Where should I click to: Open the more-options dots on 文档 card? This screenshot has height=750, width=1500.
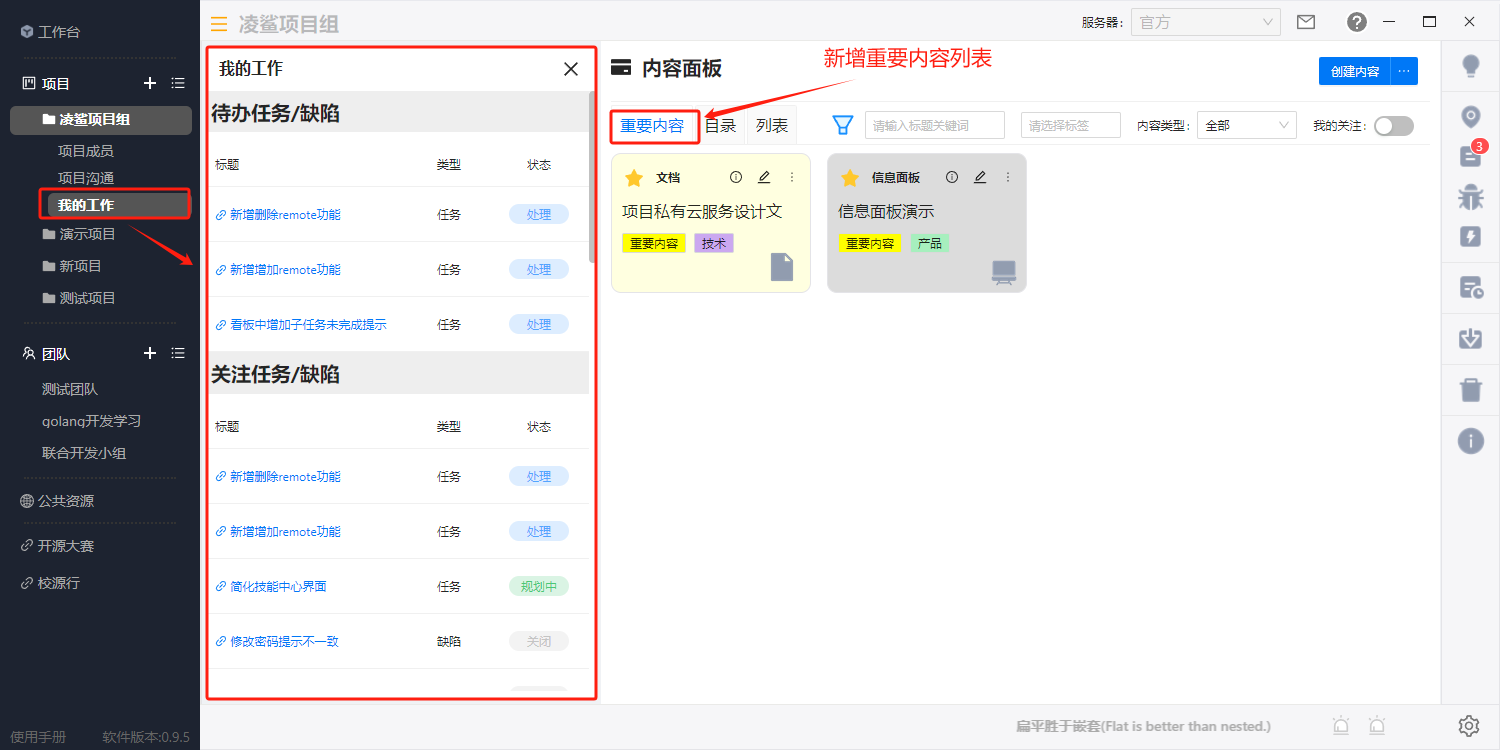(x=792, y=177)
